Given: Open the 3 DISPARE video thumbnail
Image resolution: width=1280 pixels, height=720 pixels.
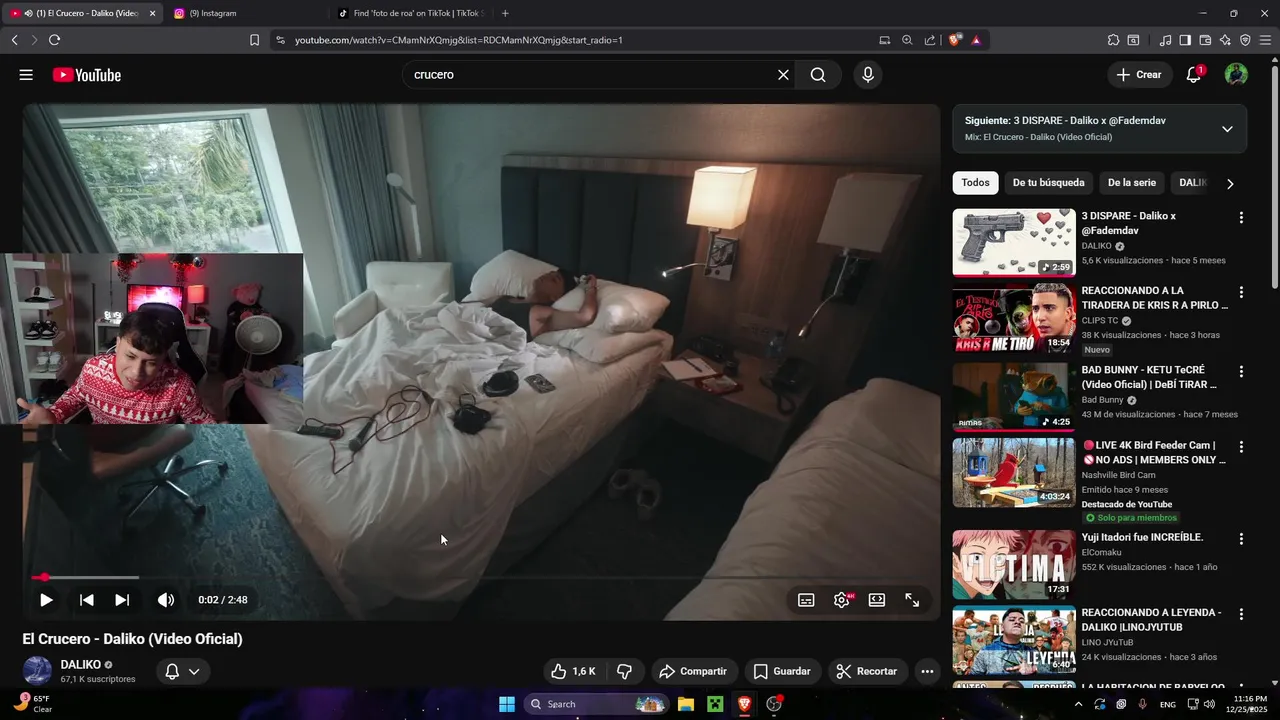Looking at the screenshot, I should 1014,242.
